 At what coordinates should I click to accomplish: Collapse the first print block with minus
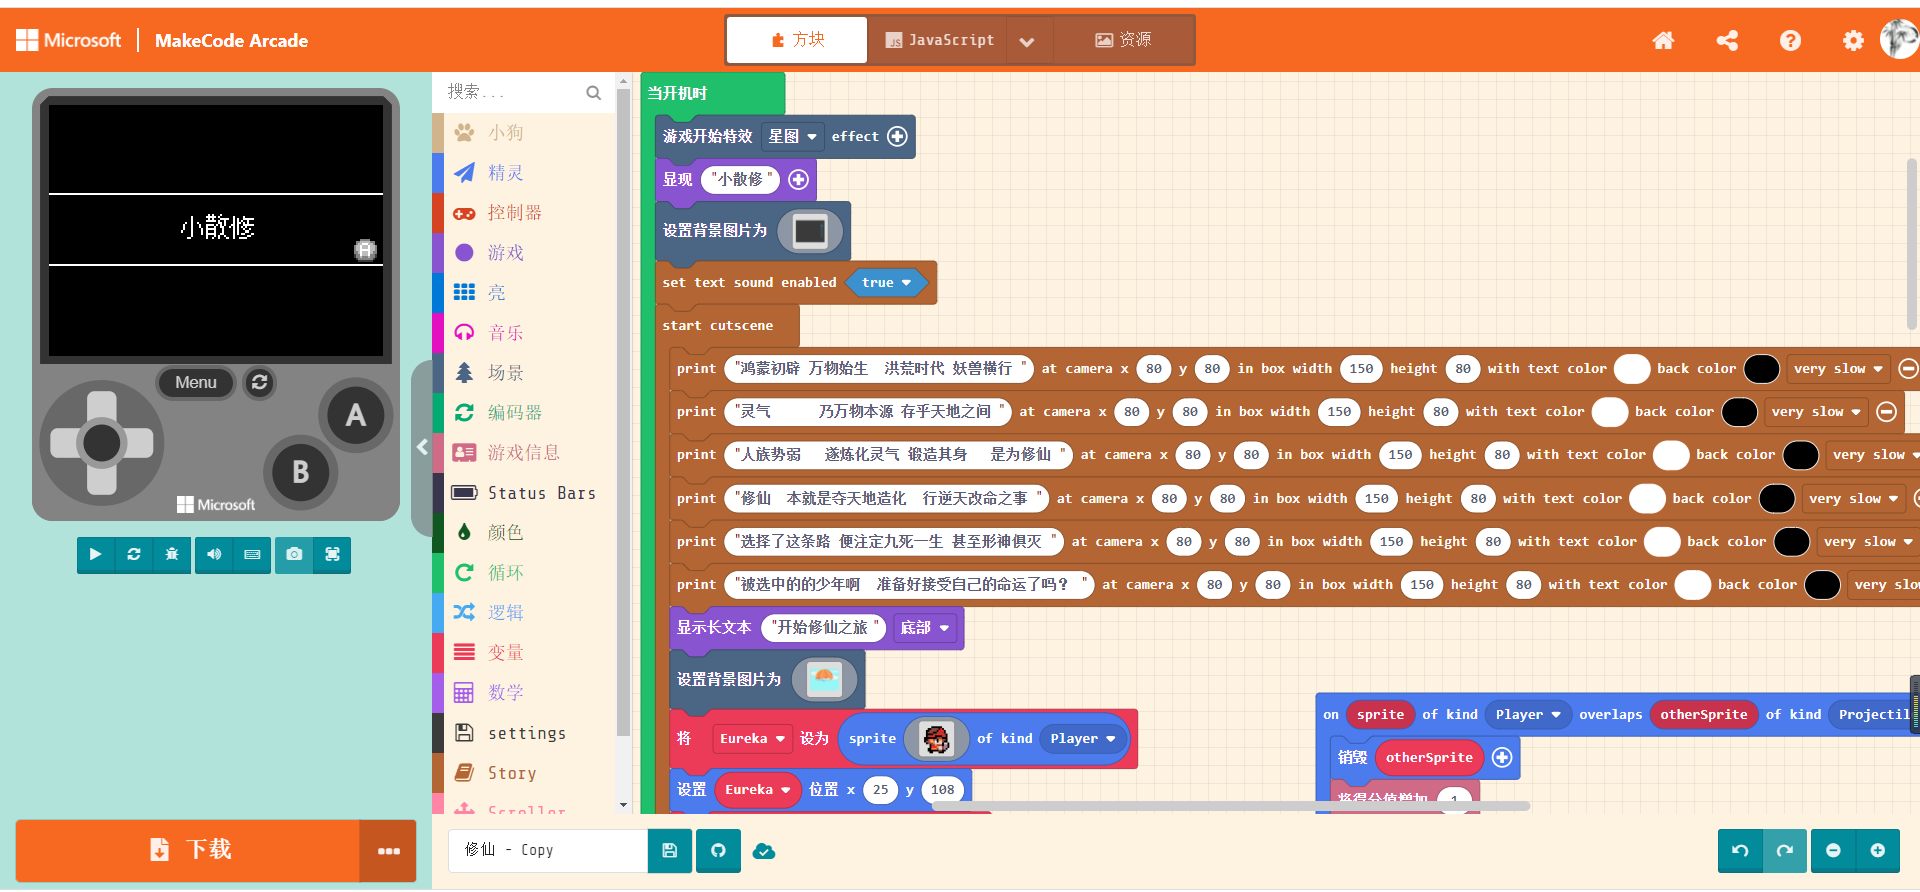[1908, 368]
